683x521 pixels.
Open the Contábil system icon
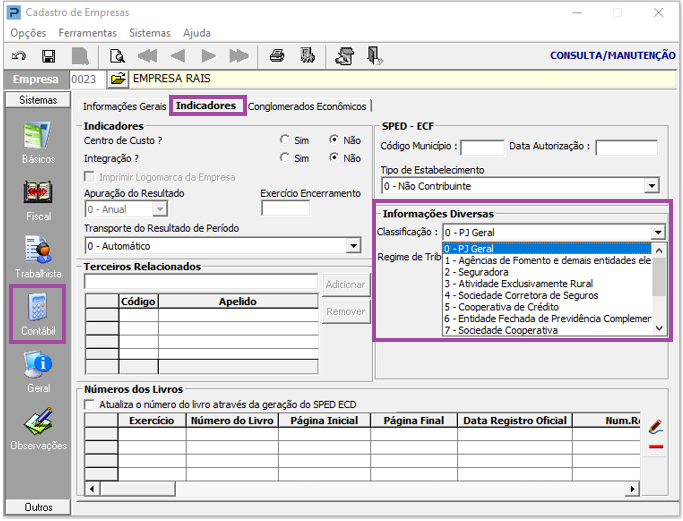click(38, 314)
